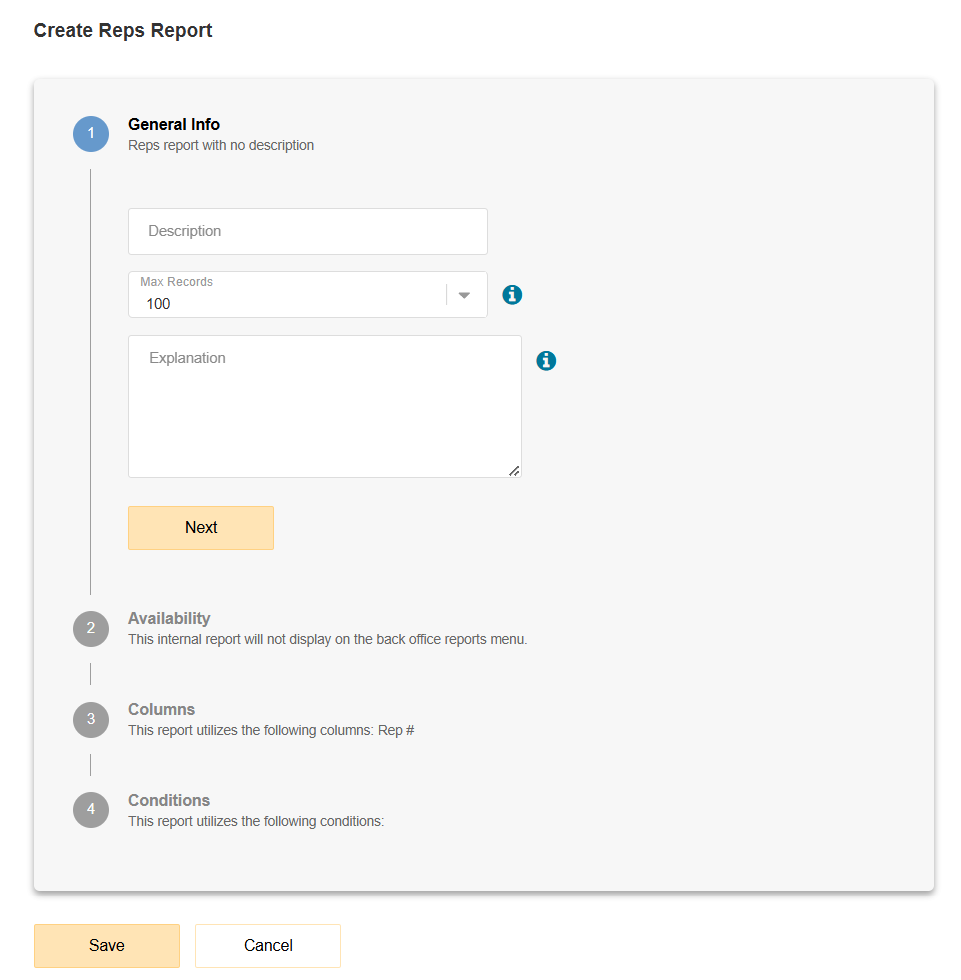The width and height of the screenshot is (961, 980).
Task: Click the Next button
Action: coord(200,527)
